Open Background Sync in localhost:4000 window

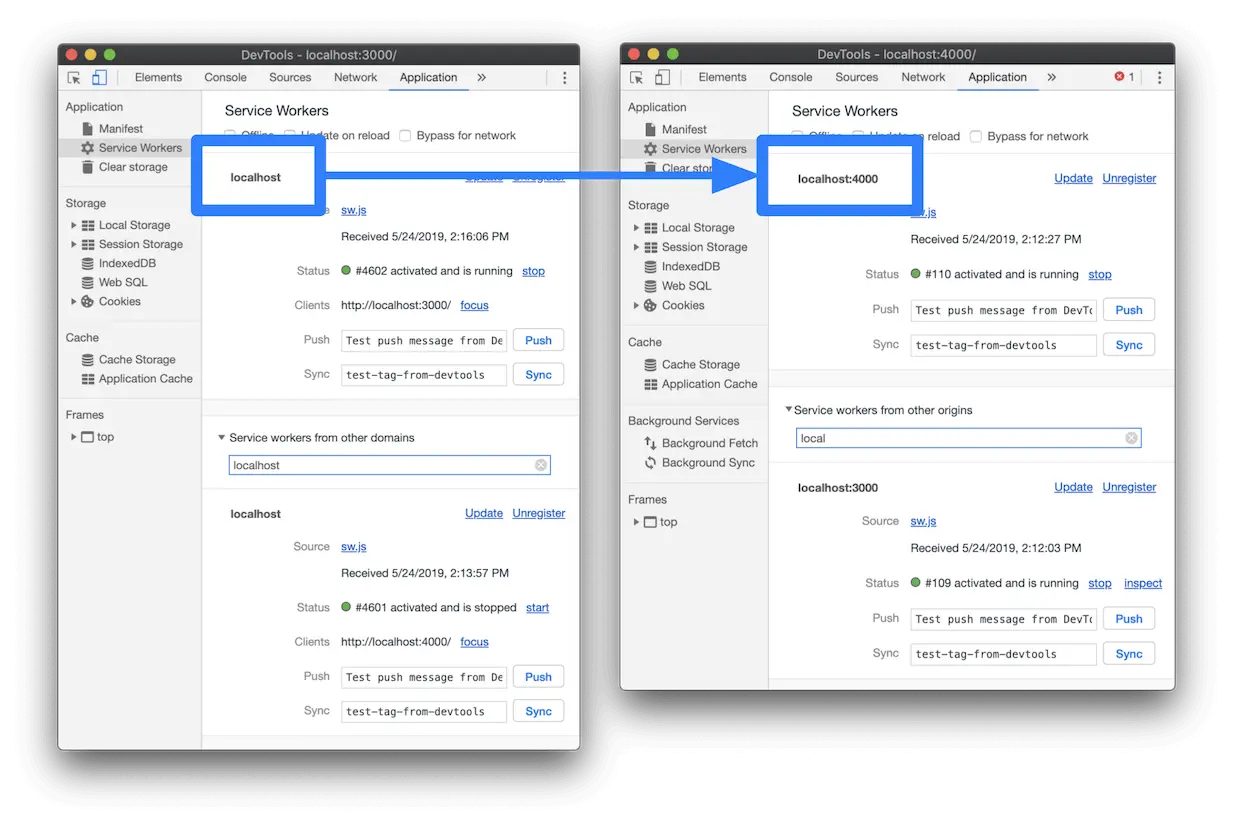click(708, 462)
